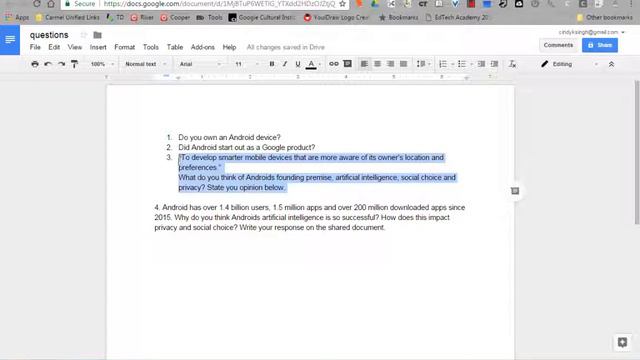Toggle bold formatting

pos(272,64)
